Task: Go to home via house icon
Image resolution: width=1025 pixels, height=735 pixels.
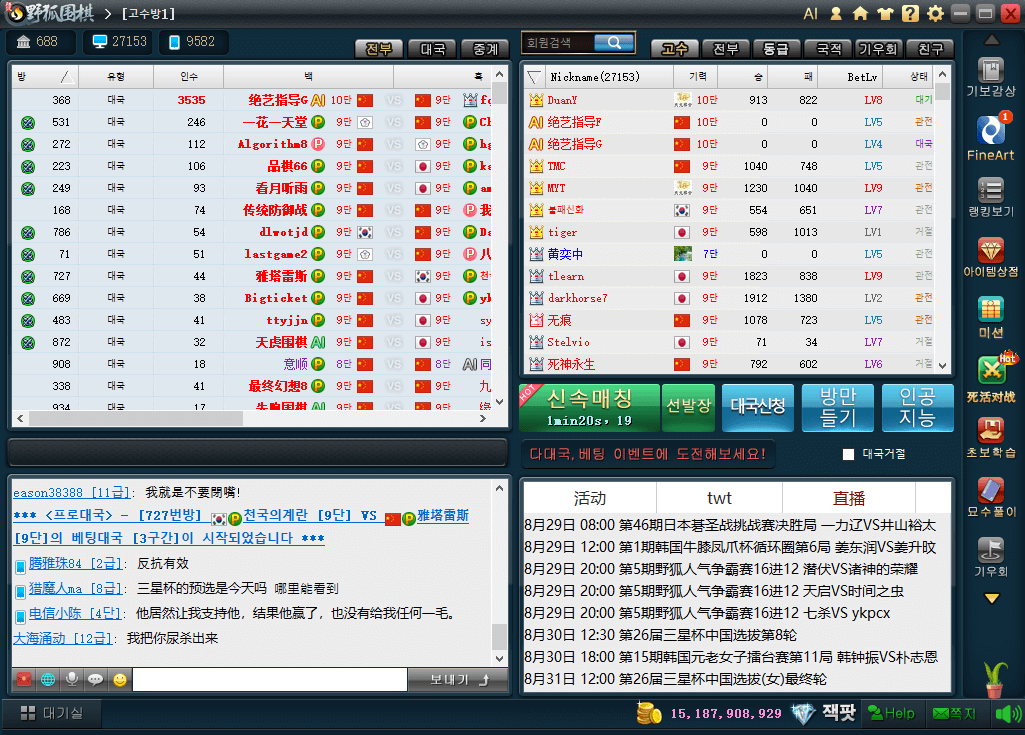Action: click(x=861, y=13)
